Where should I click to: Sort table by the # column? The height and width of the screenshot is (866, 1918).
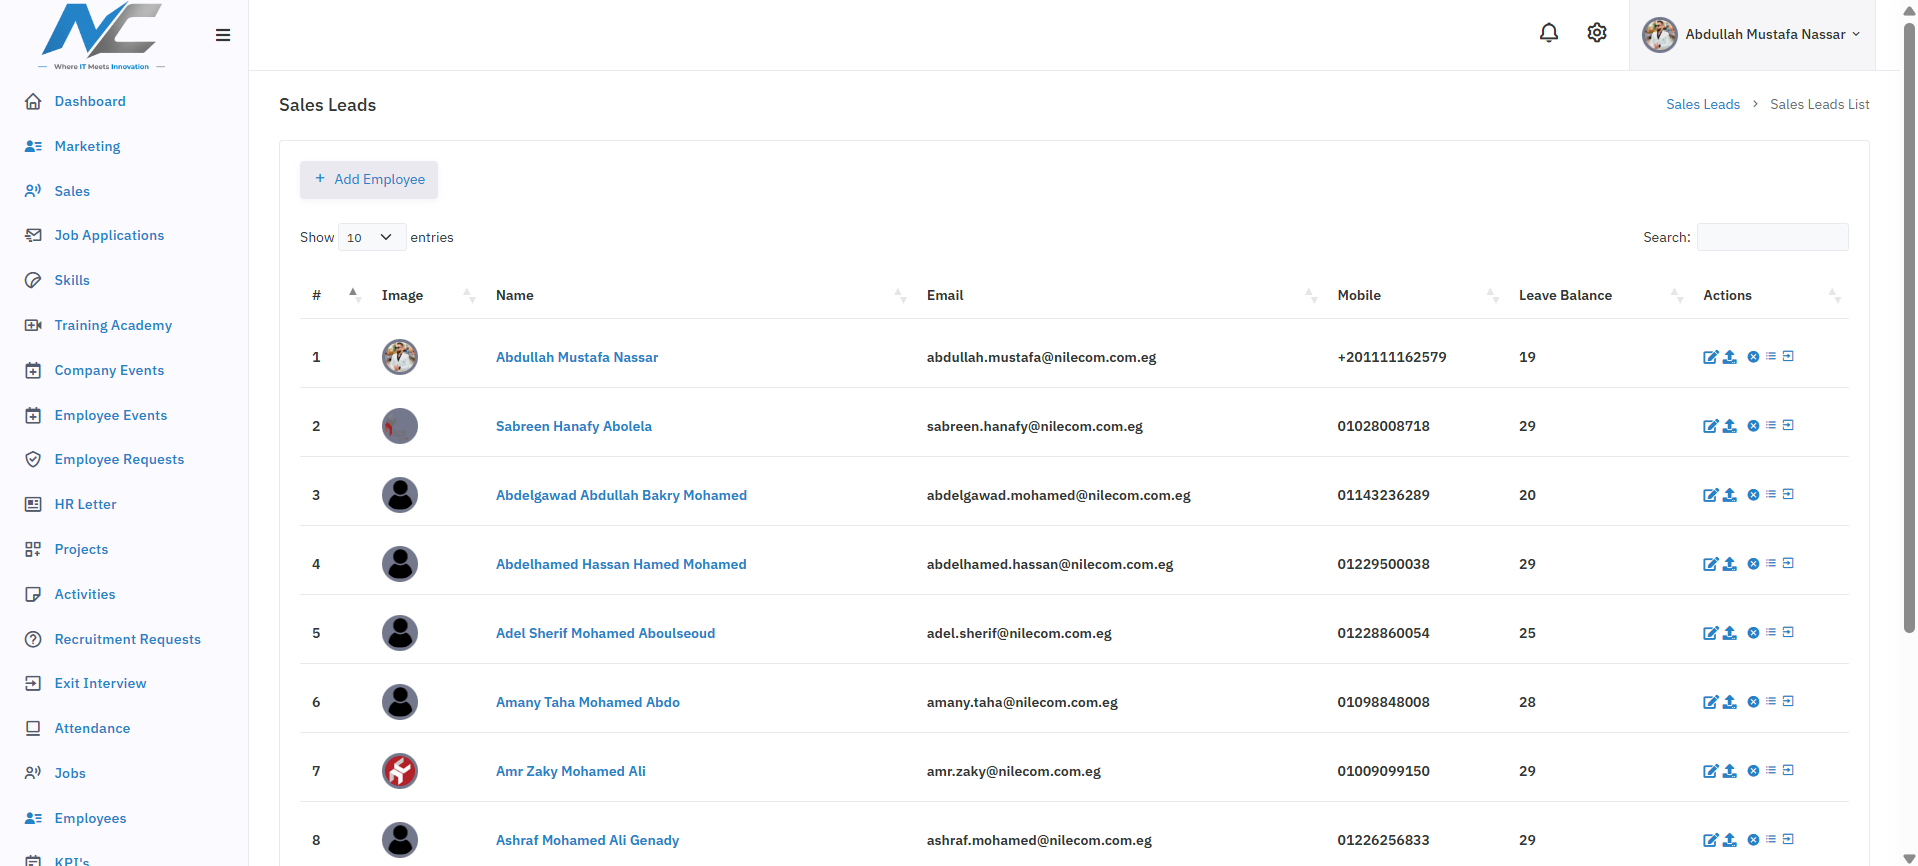336,295
